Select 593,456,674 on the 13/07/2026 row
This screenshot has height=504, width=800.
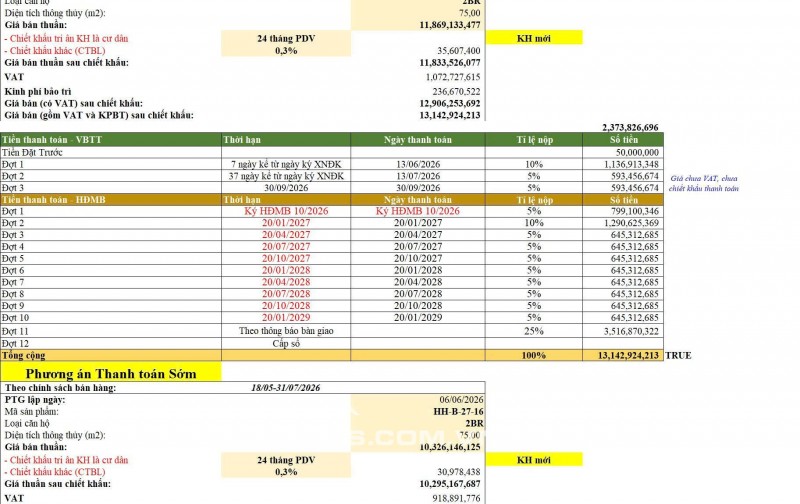point(635,176)
